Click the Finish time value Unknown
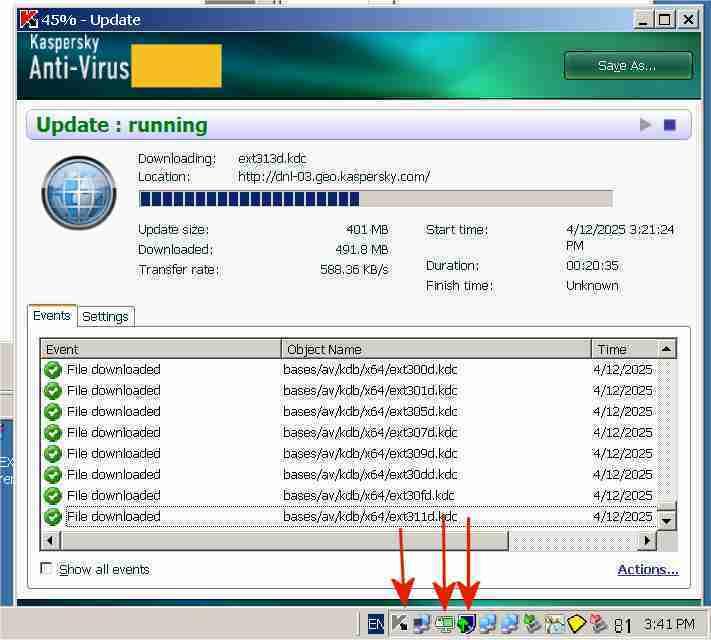The height and width of the screenshot is (640, 711). [592, 286]
